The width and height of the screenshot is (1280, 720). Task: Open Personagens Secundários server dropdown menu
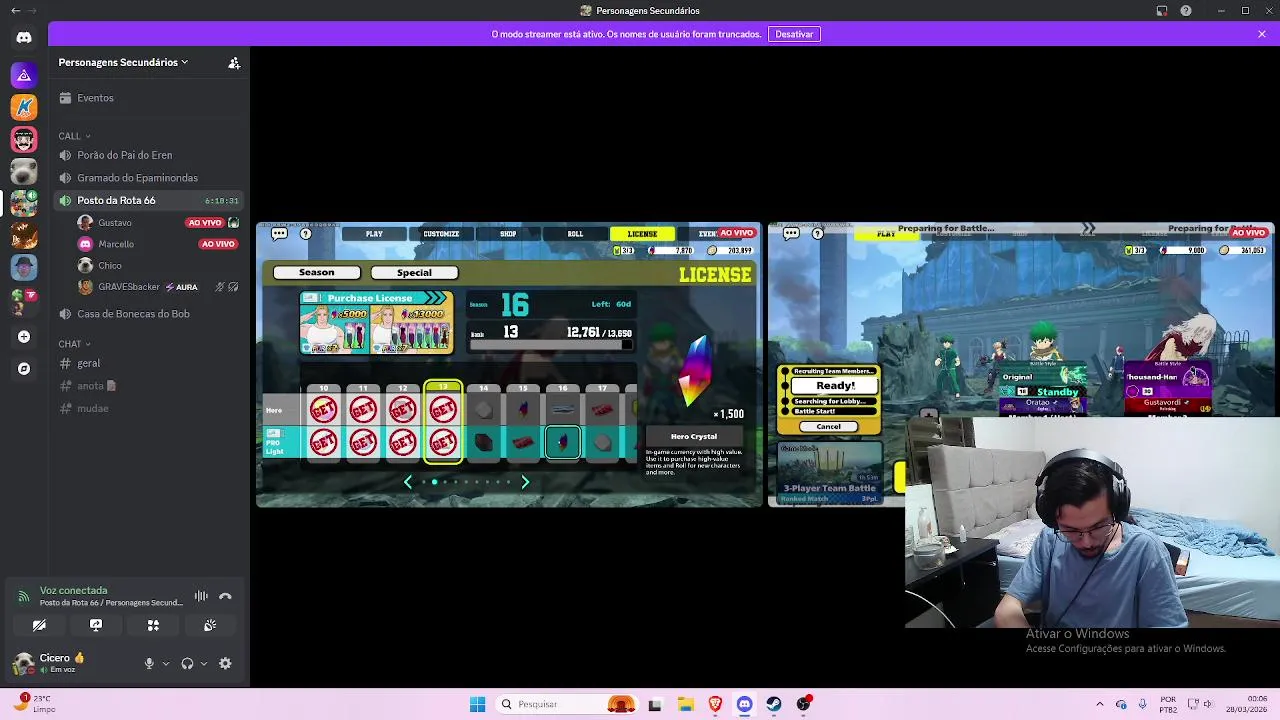point(123,62)
